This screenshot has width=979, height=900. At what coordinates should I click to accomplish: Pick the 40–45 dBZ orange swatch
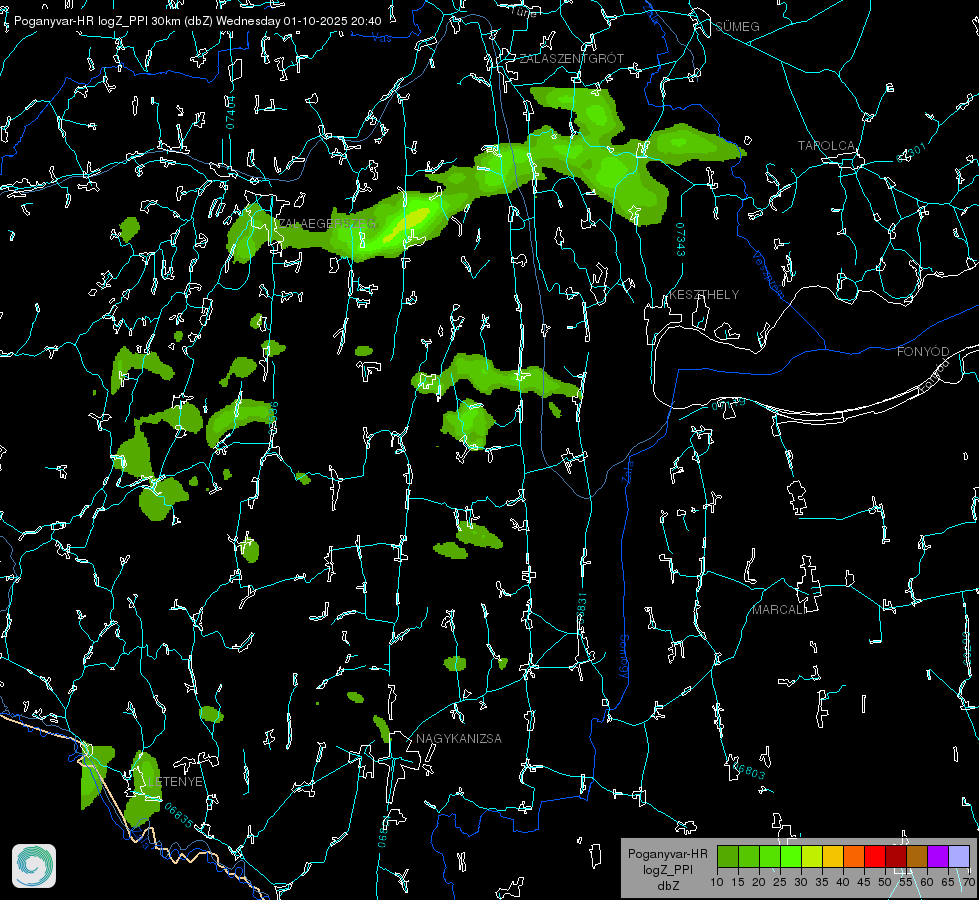854,856
